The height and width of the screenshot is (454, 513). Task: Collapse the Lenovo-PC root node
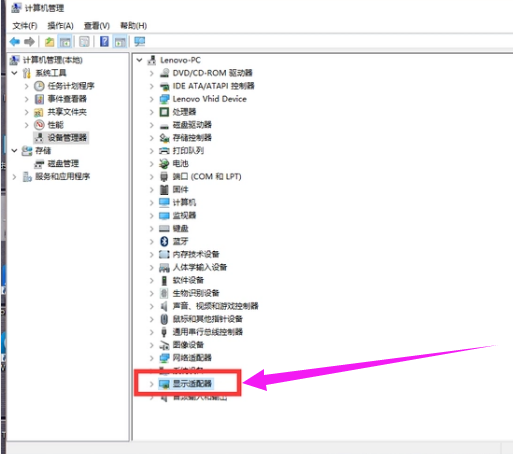pyautogui.click(x=139, y=60)
